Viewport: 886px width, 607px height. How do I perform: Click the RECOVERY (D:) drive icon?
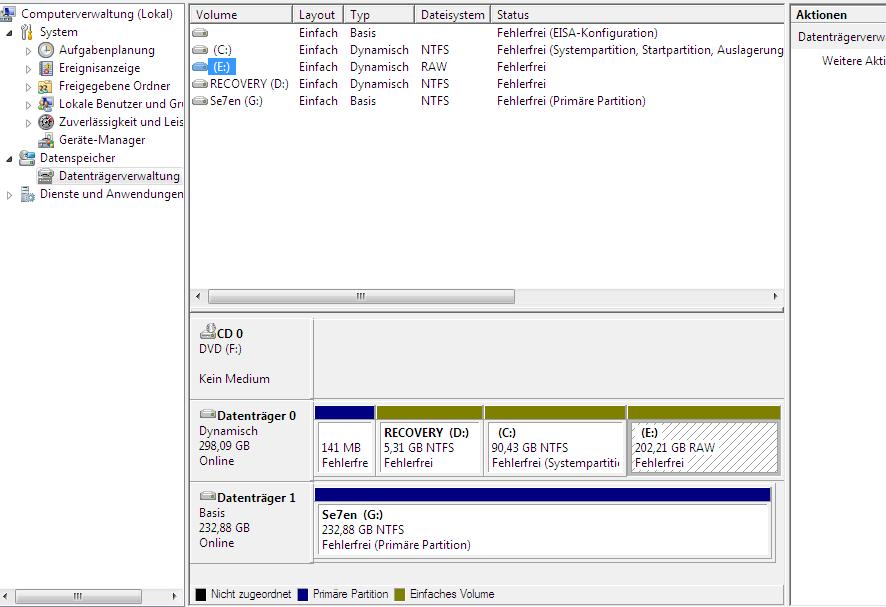pos(200,84)
